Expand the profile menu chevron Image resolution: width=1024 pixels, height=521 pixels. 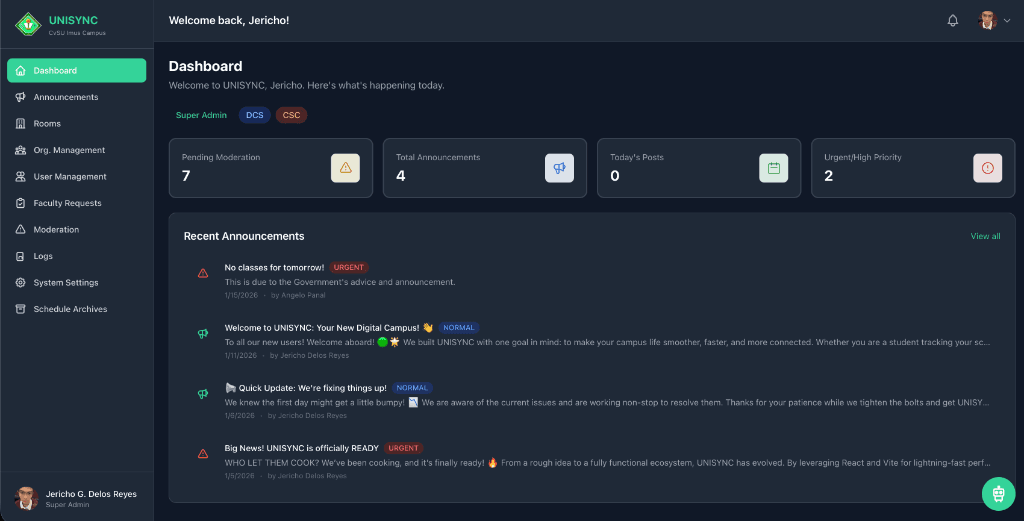click(1007, 20)
